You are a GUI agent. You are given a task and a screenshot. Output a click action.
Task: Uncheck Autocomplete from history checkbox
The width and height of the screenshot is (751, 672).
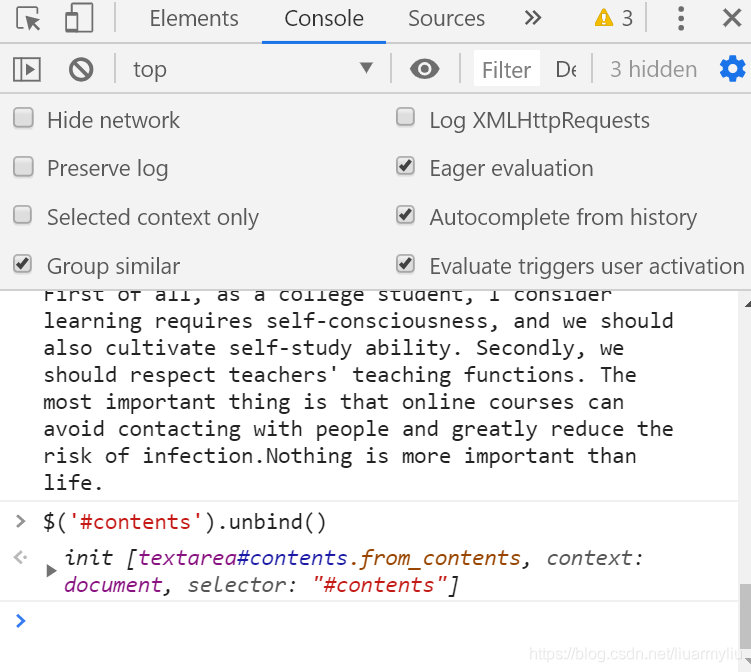point(405,216)
